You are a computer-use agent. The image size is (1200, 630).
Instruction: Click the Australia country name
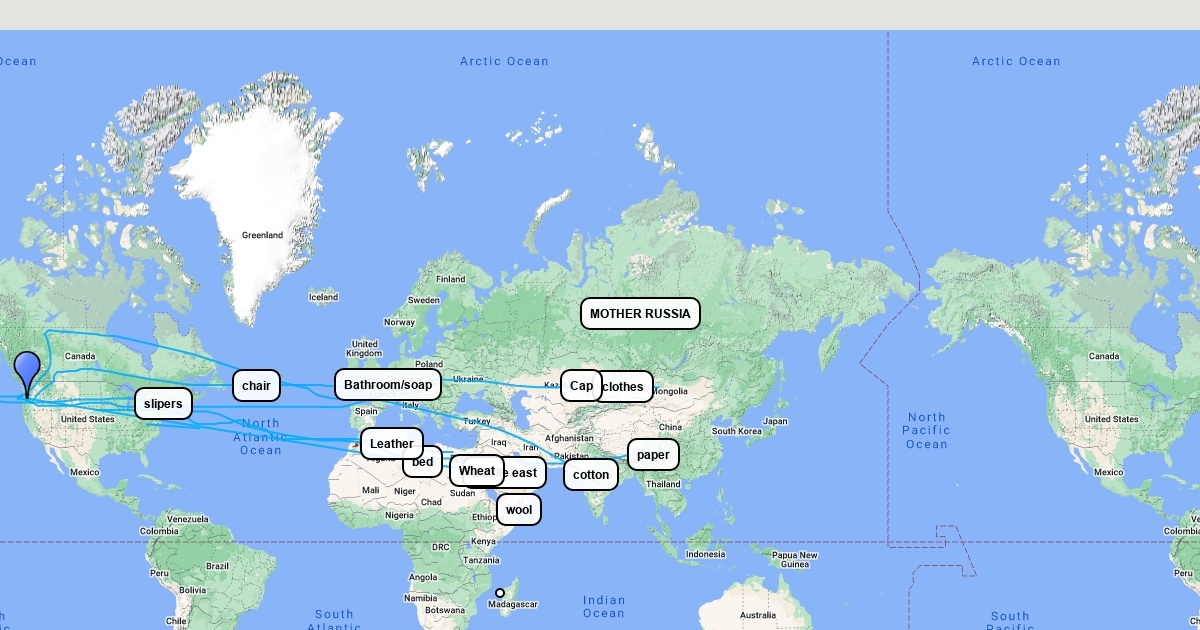click(757, 615)
